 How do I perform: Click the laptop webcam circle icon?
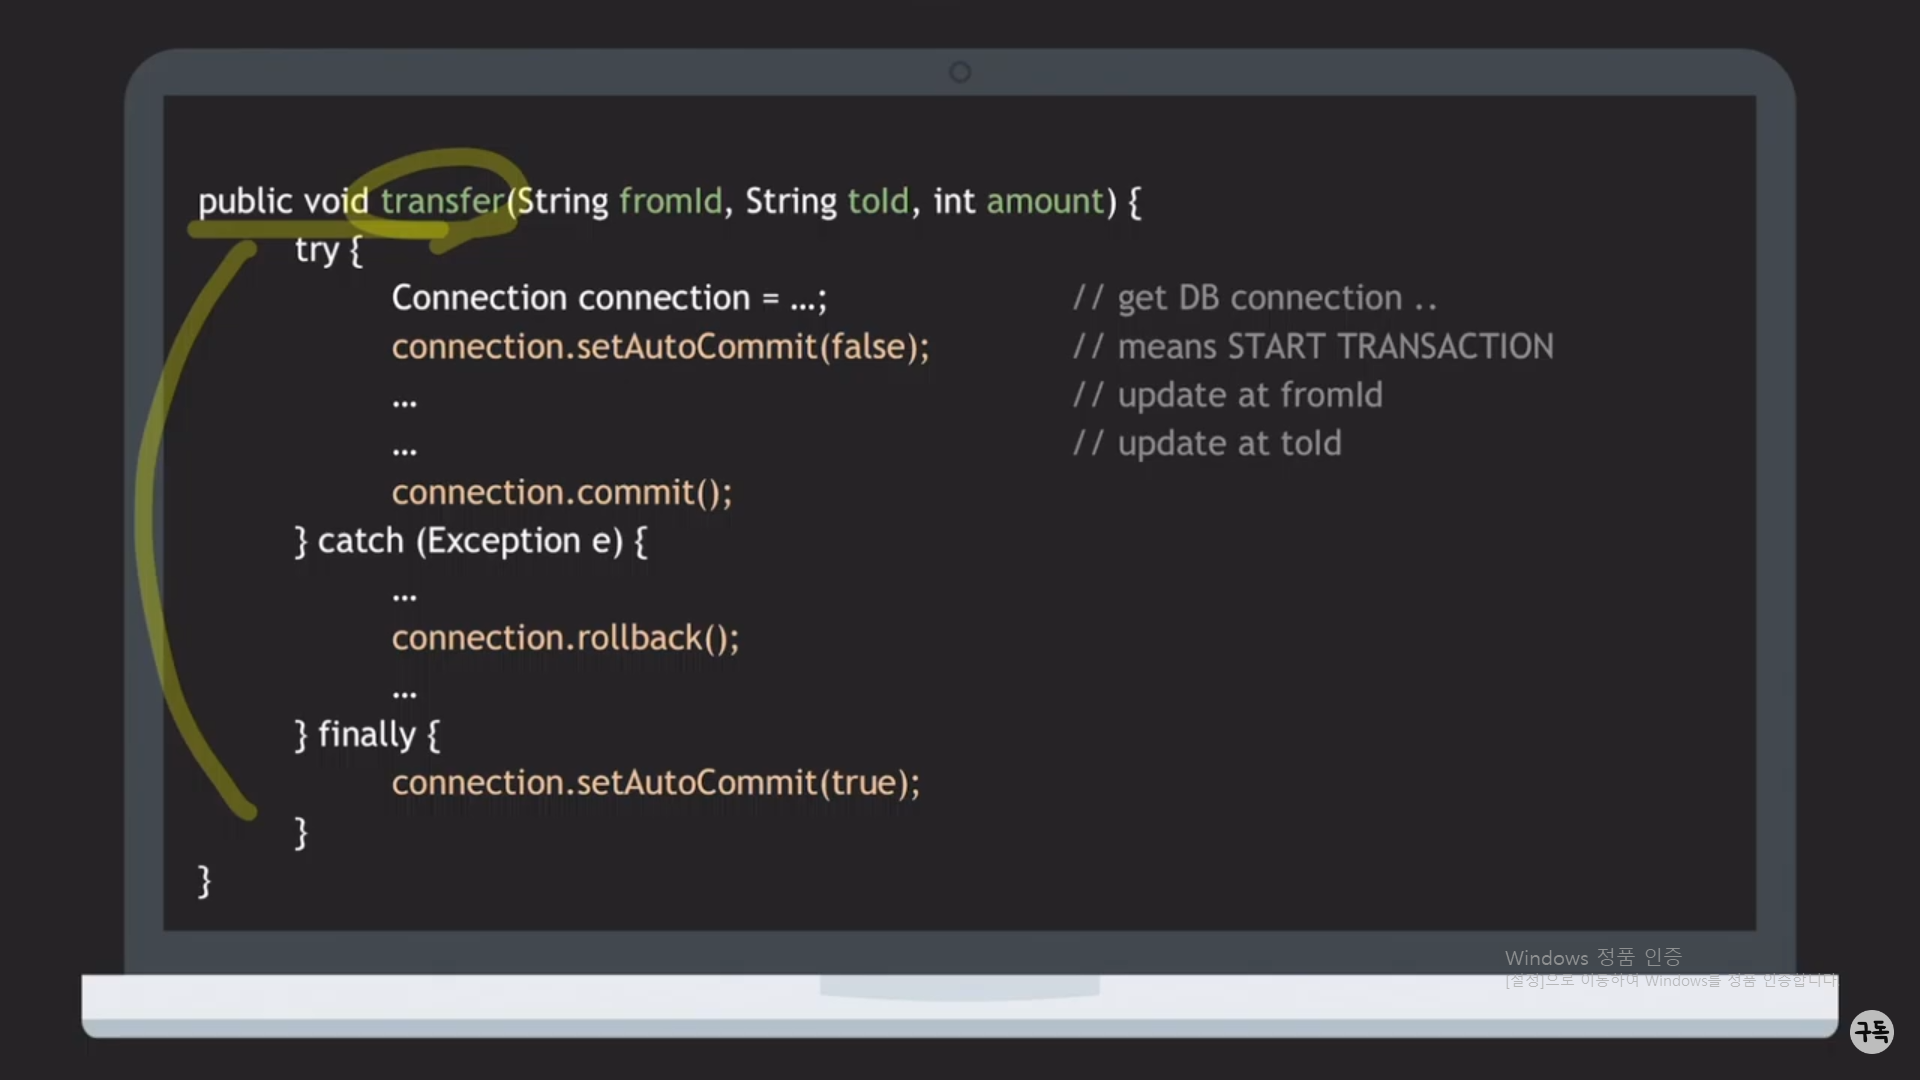click(x=960, y=72)
